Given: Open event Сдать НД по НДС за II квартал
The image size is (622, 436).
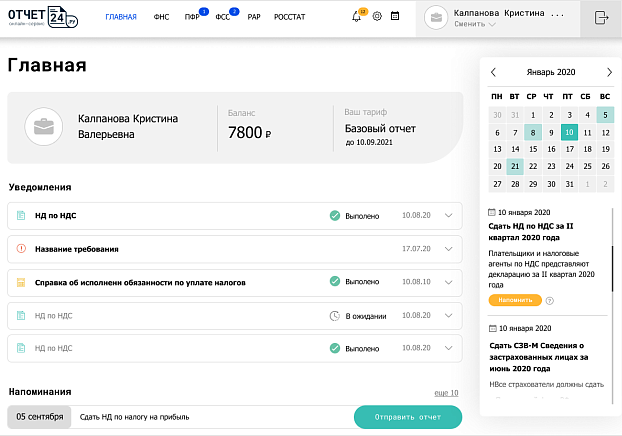Looking at the screenshot, I should 531,232.
